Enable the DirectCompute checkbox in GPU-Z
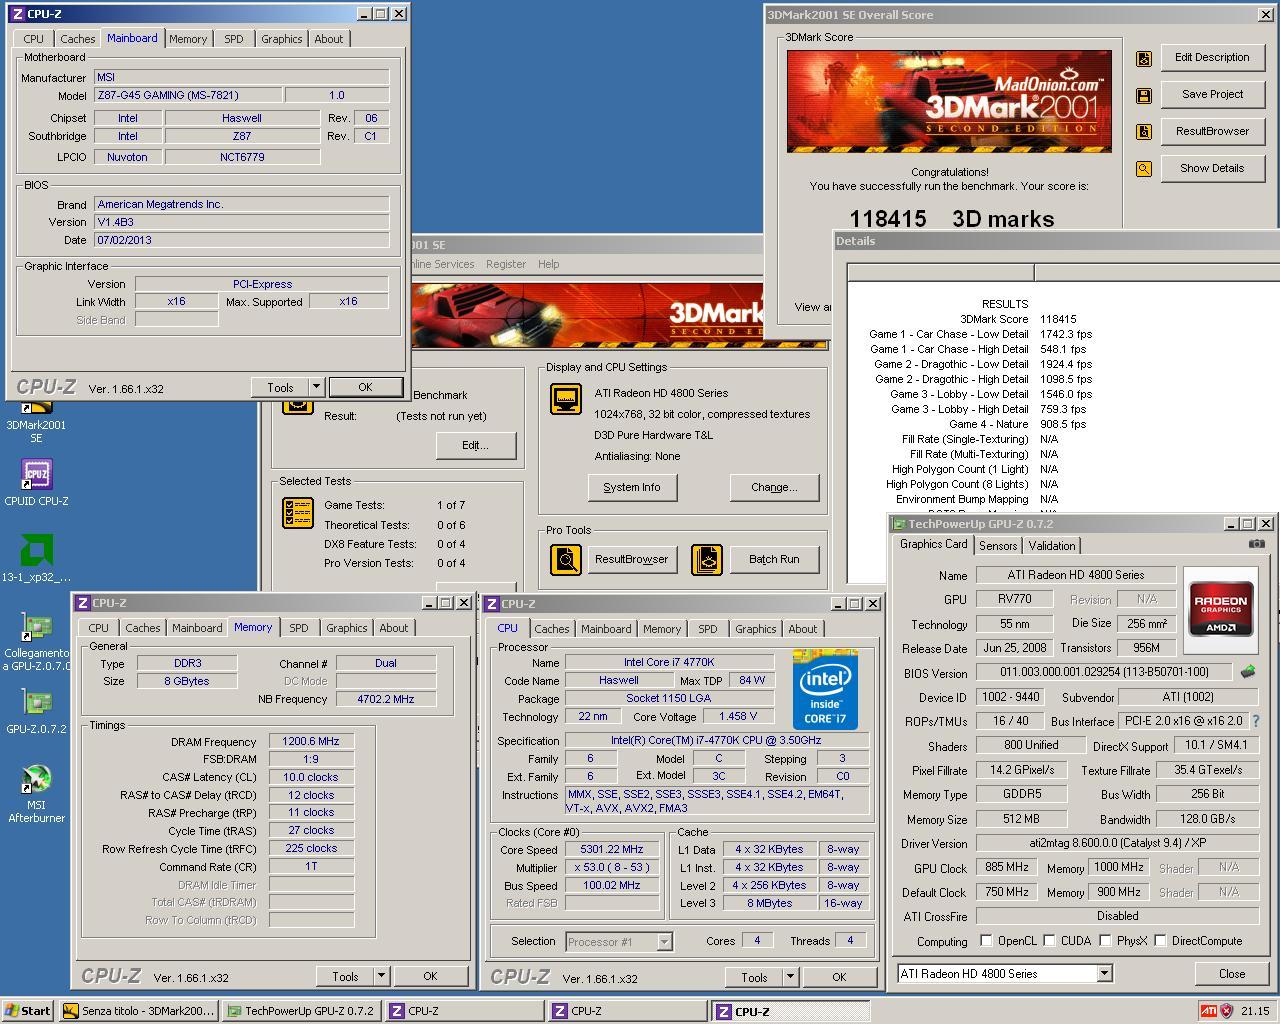 (x=1160, y=941)
